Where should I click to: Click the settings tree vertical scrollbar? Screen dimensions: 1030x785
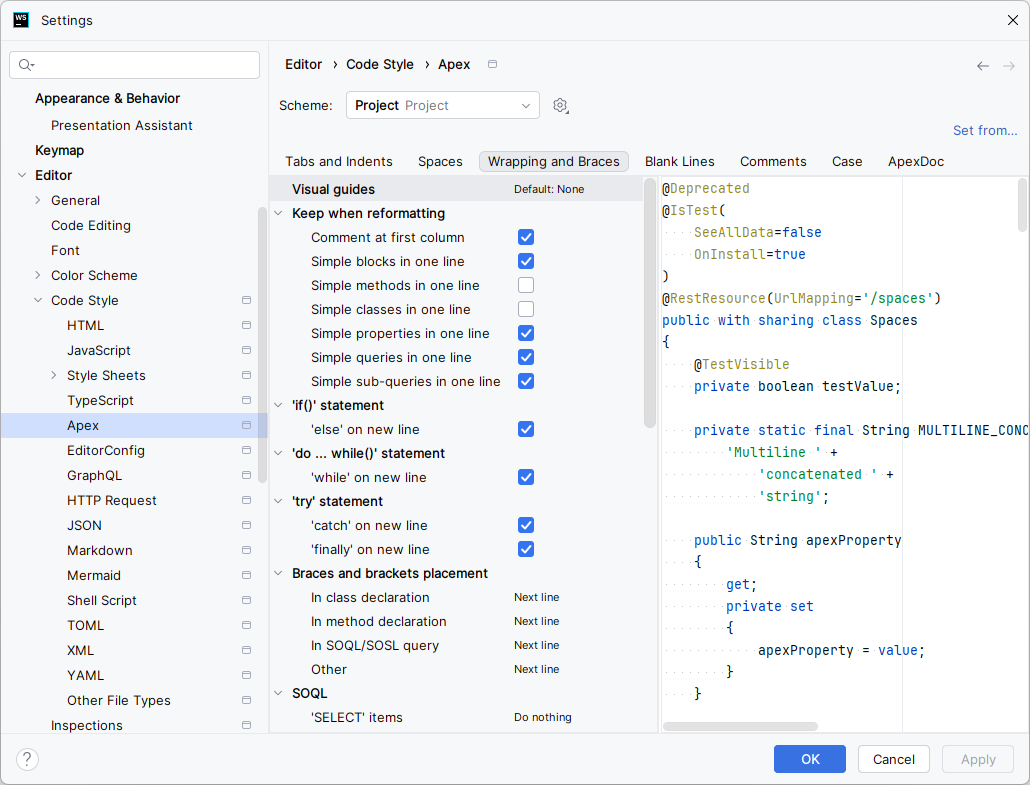[263, 345]
